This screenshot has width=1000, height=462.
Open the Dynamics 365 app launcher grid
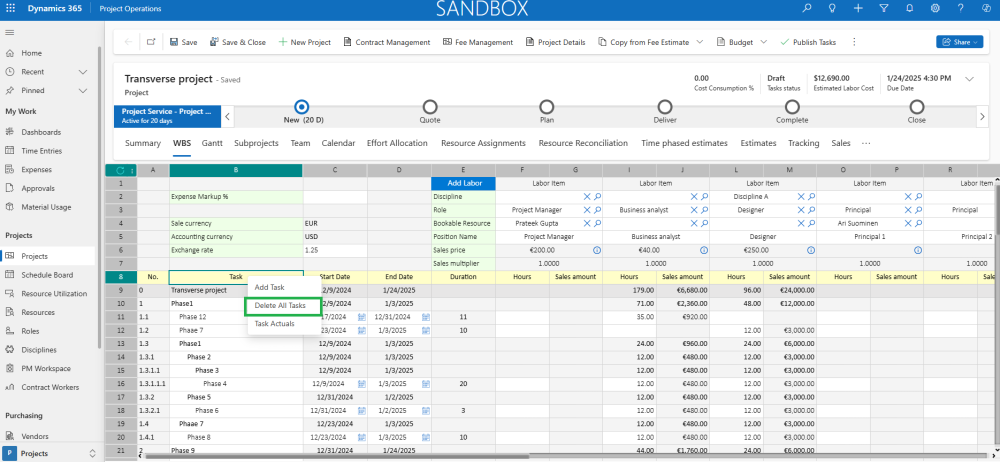(x=10, y=8)
